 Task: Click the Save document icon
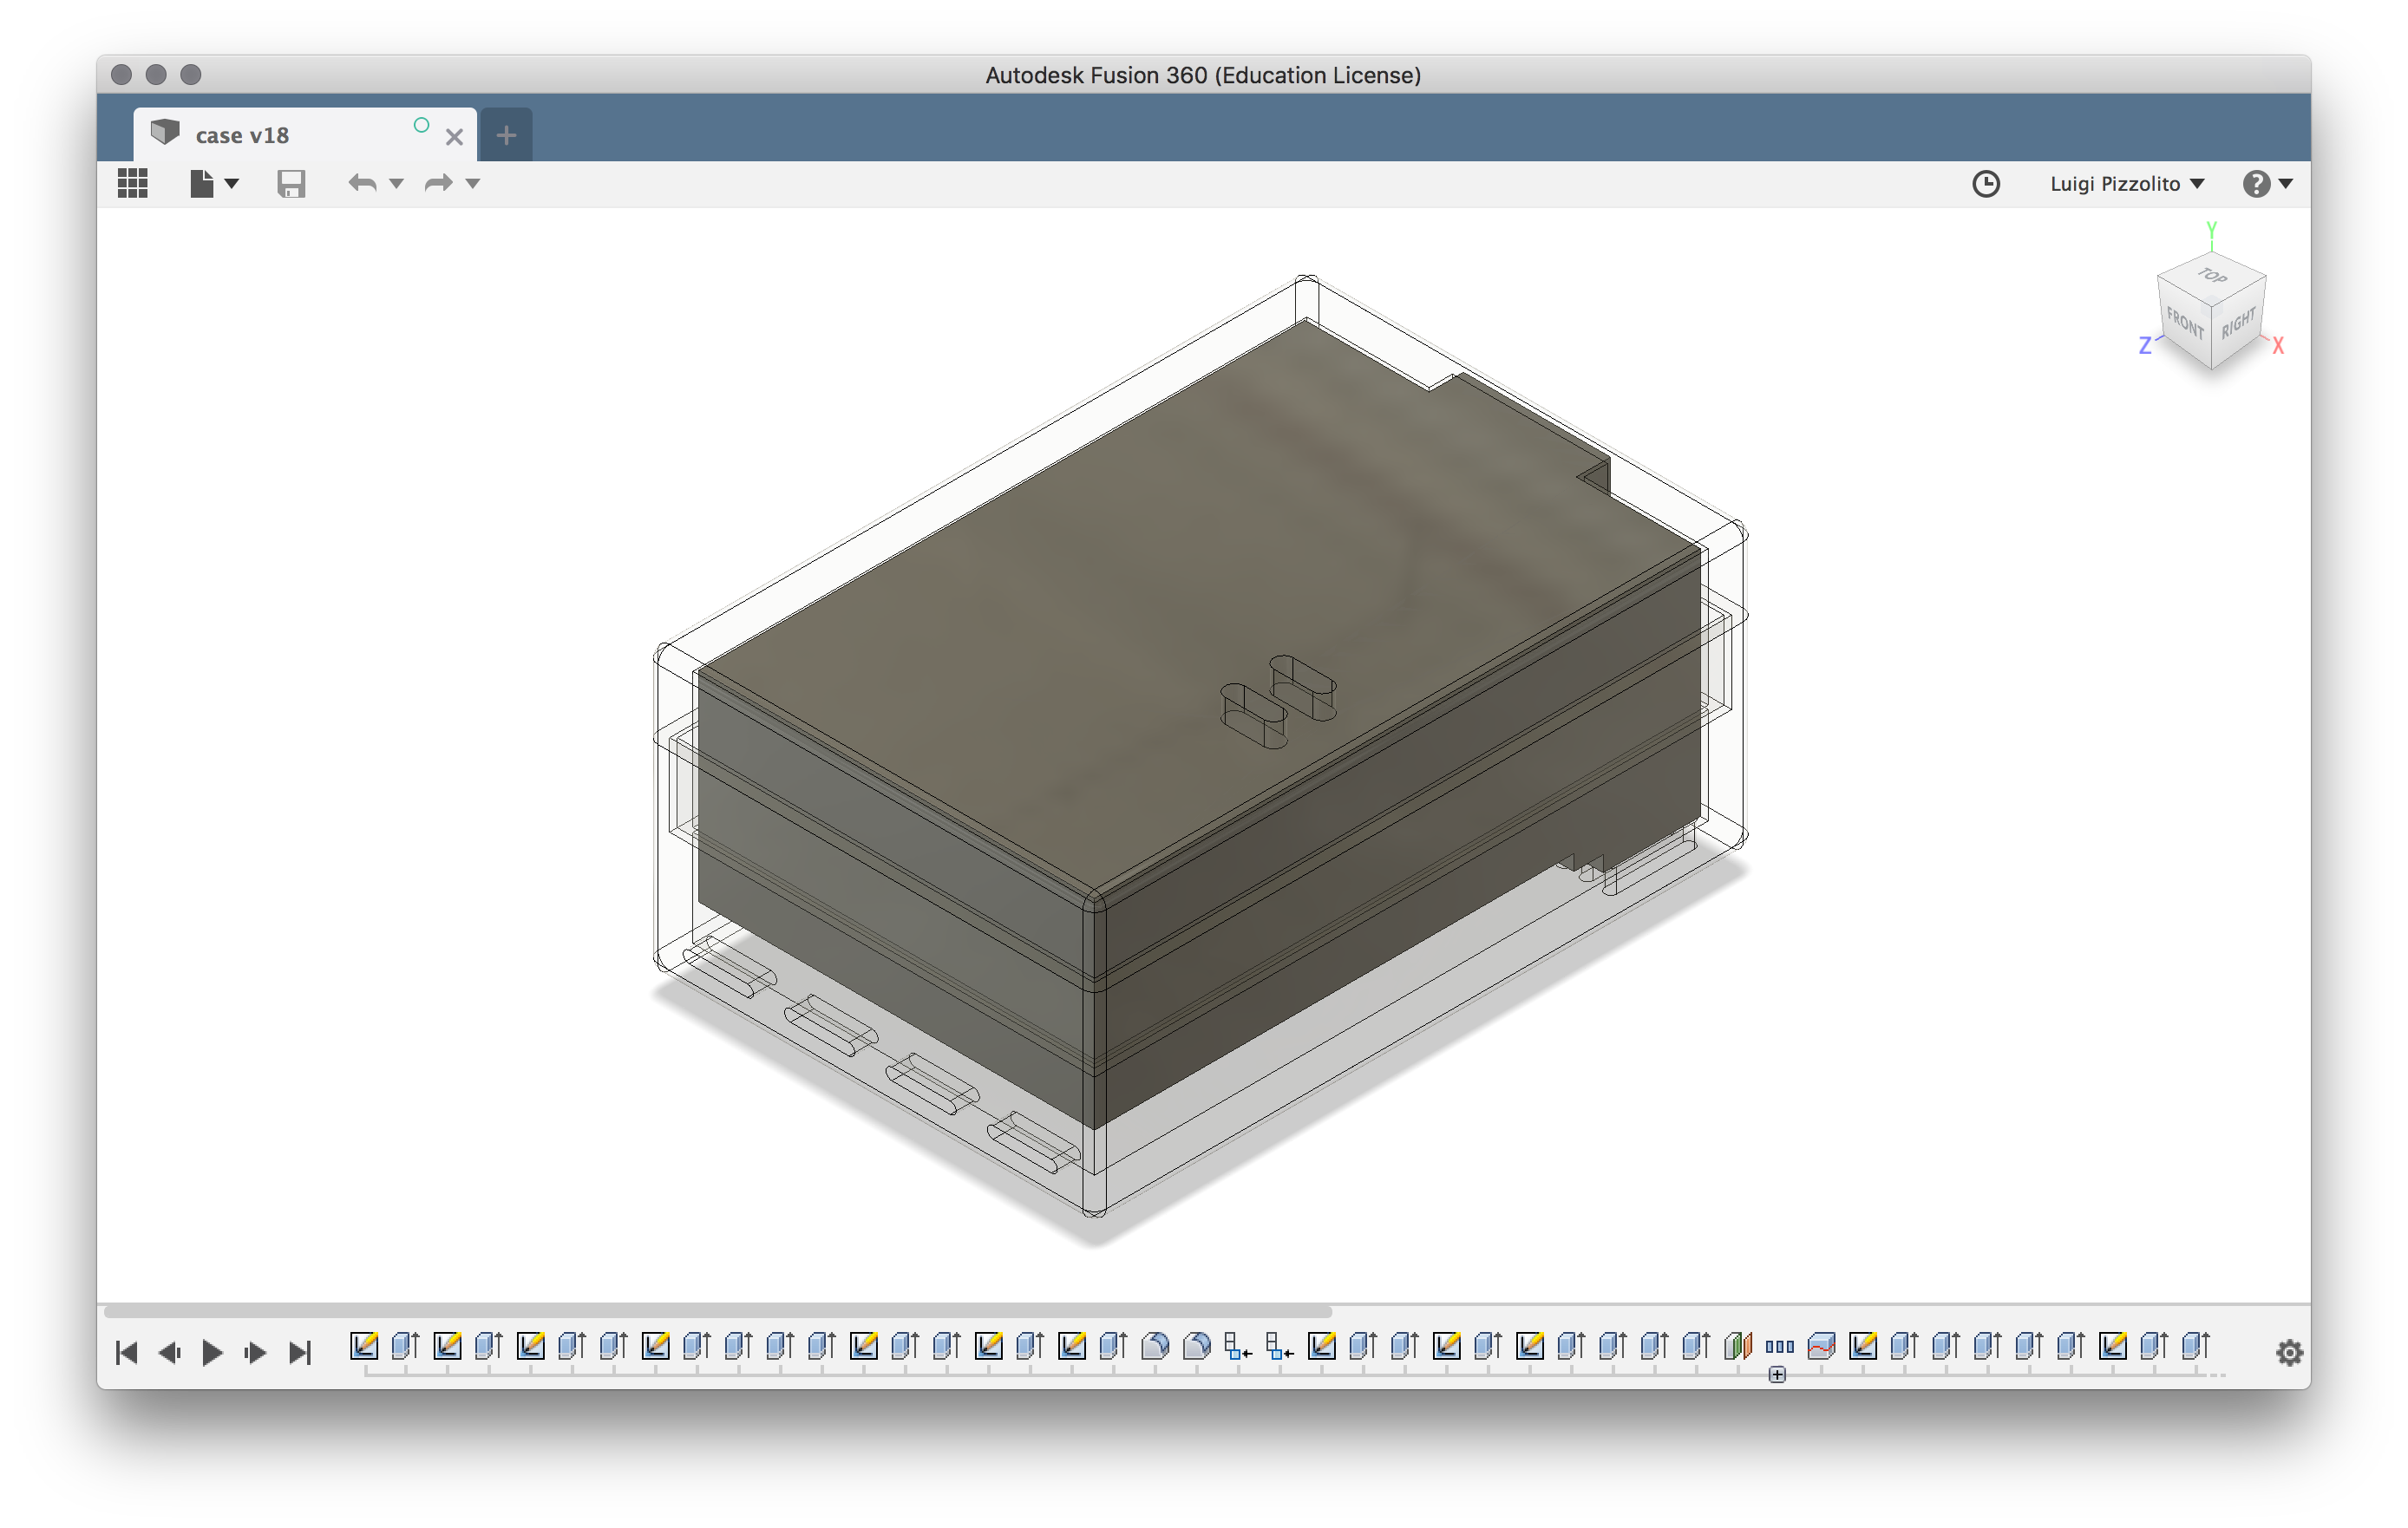(291, 183)
